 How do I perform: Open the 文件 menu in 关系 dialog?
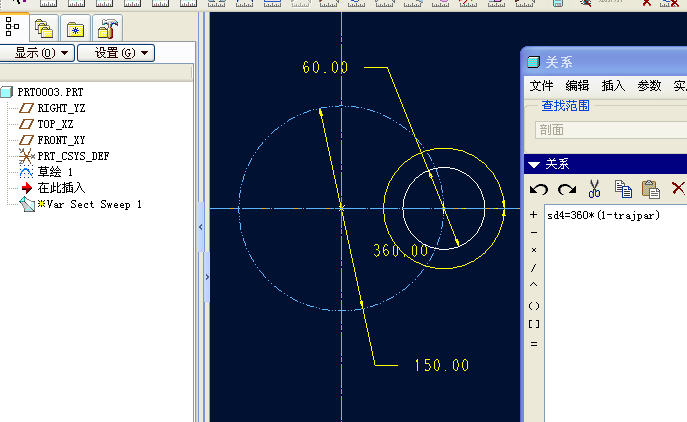(x=541, y=86)
